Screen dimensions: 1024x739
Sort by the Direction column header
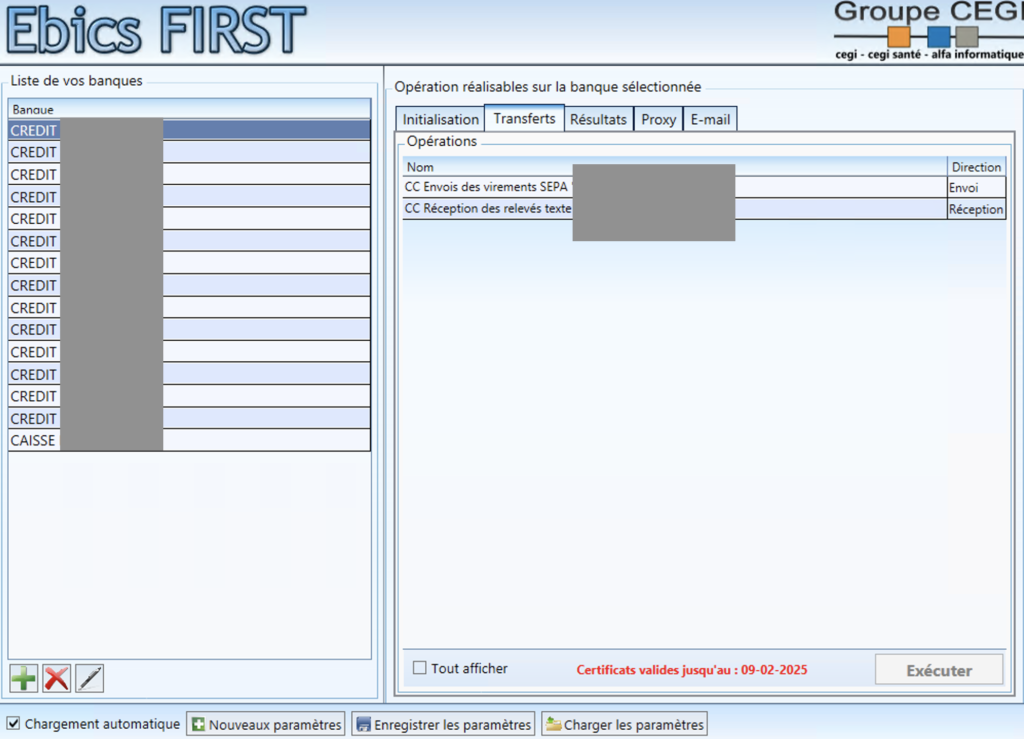coord(976,167)
